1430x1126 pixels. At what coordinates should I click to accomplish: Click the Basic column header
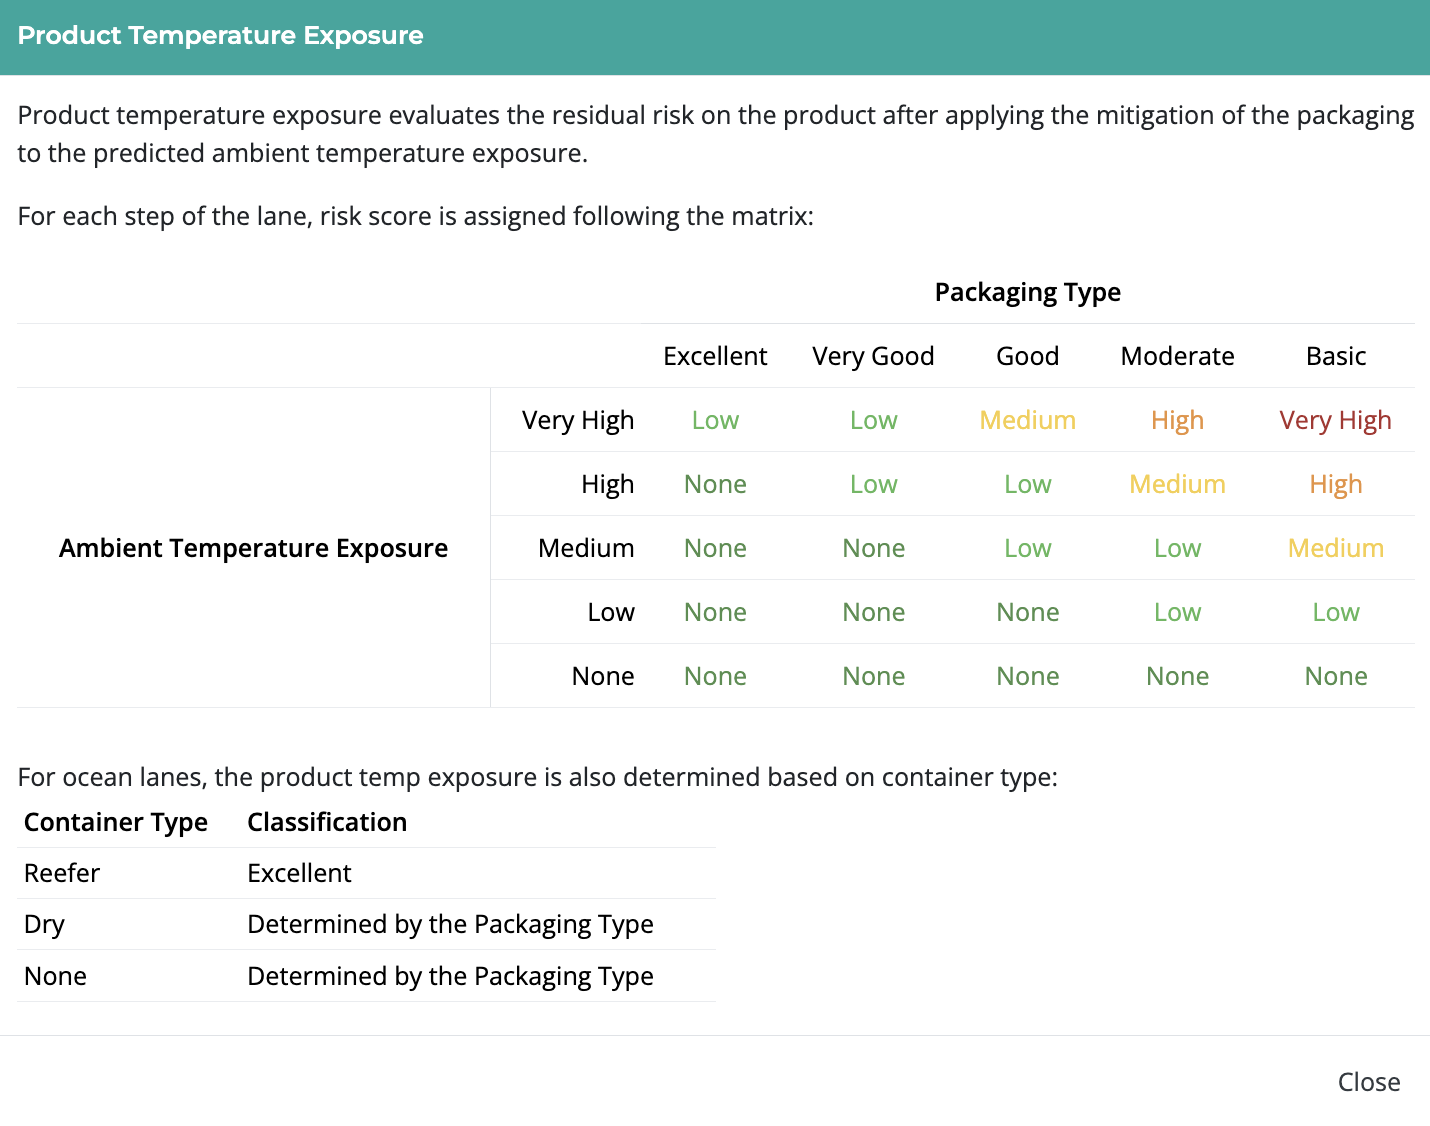(x=1335, y=356)
